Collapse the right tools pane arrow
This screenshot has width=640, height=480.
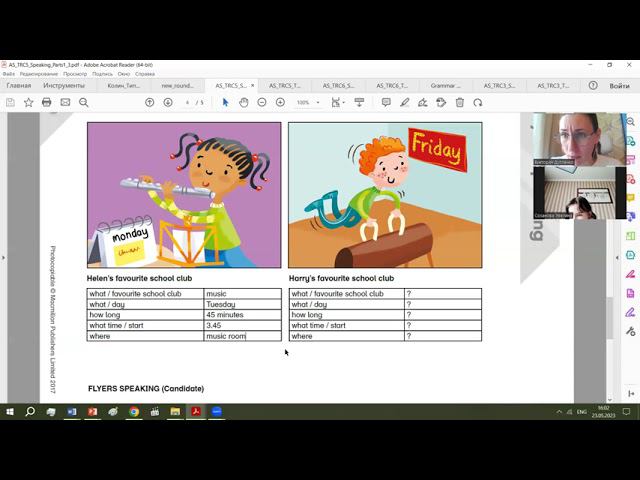pyautogui.click(x=617, y=258)
